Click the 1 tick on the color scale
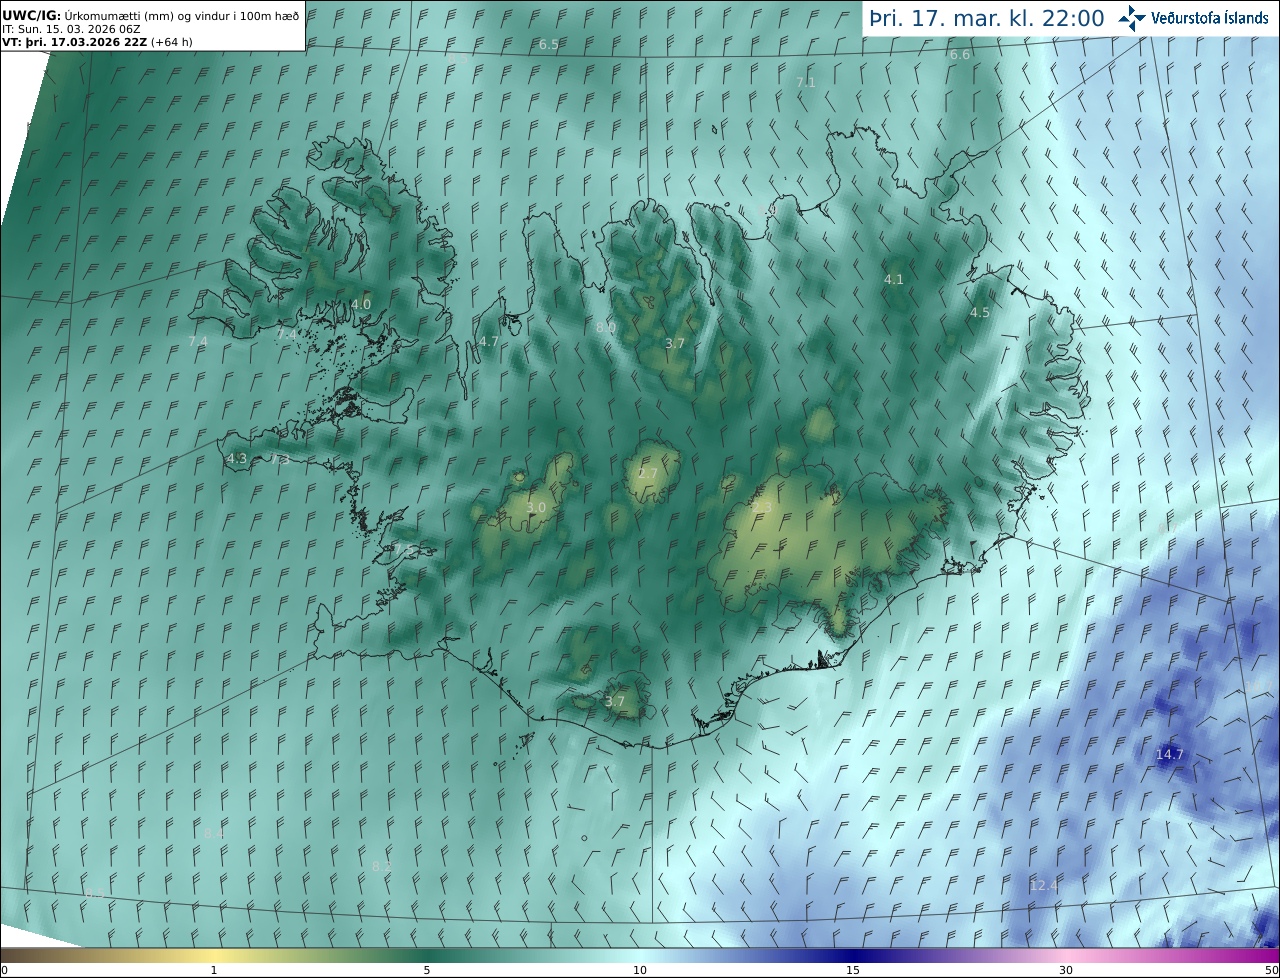The height and width of the screenshot is (978, 1280). 214,970
